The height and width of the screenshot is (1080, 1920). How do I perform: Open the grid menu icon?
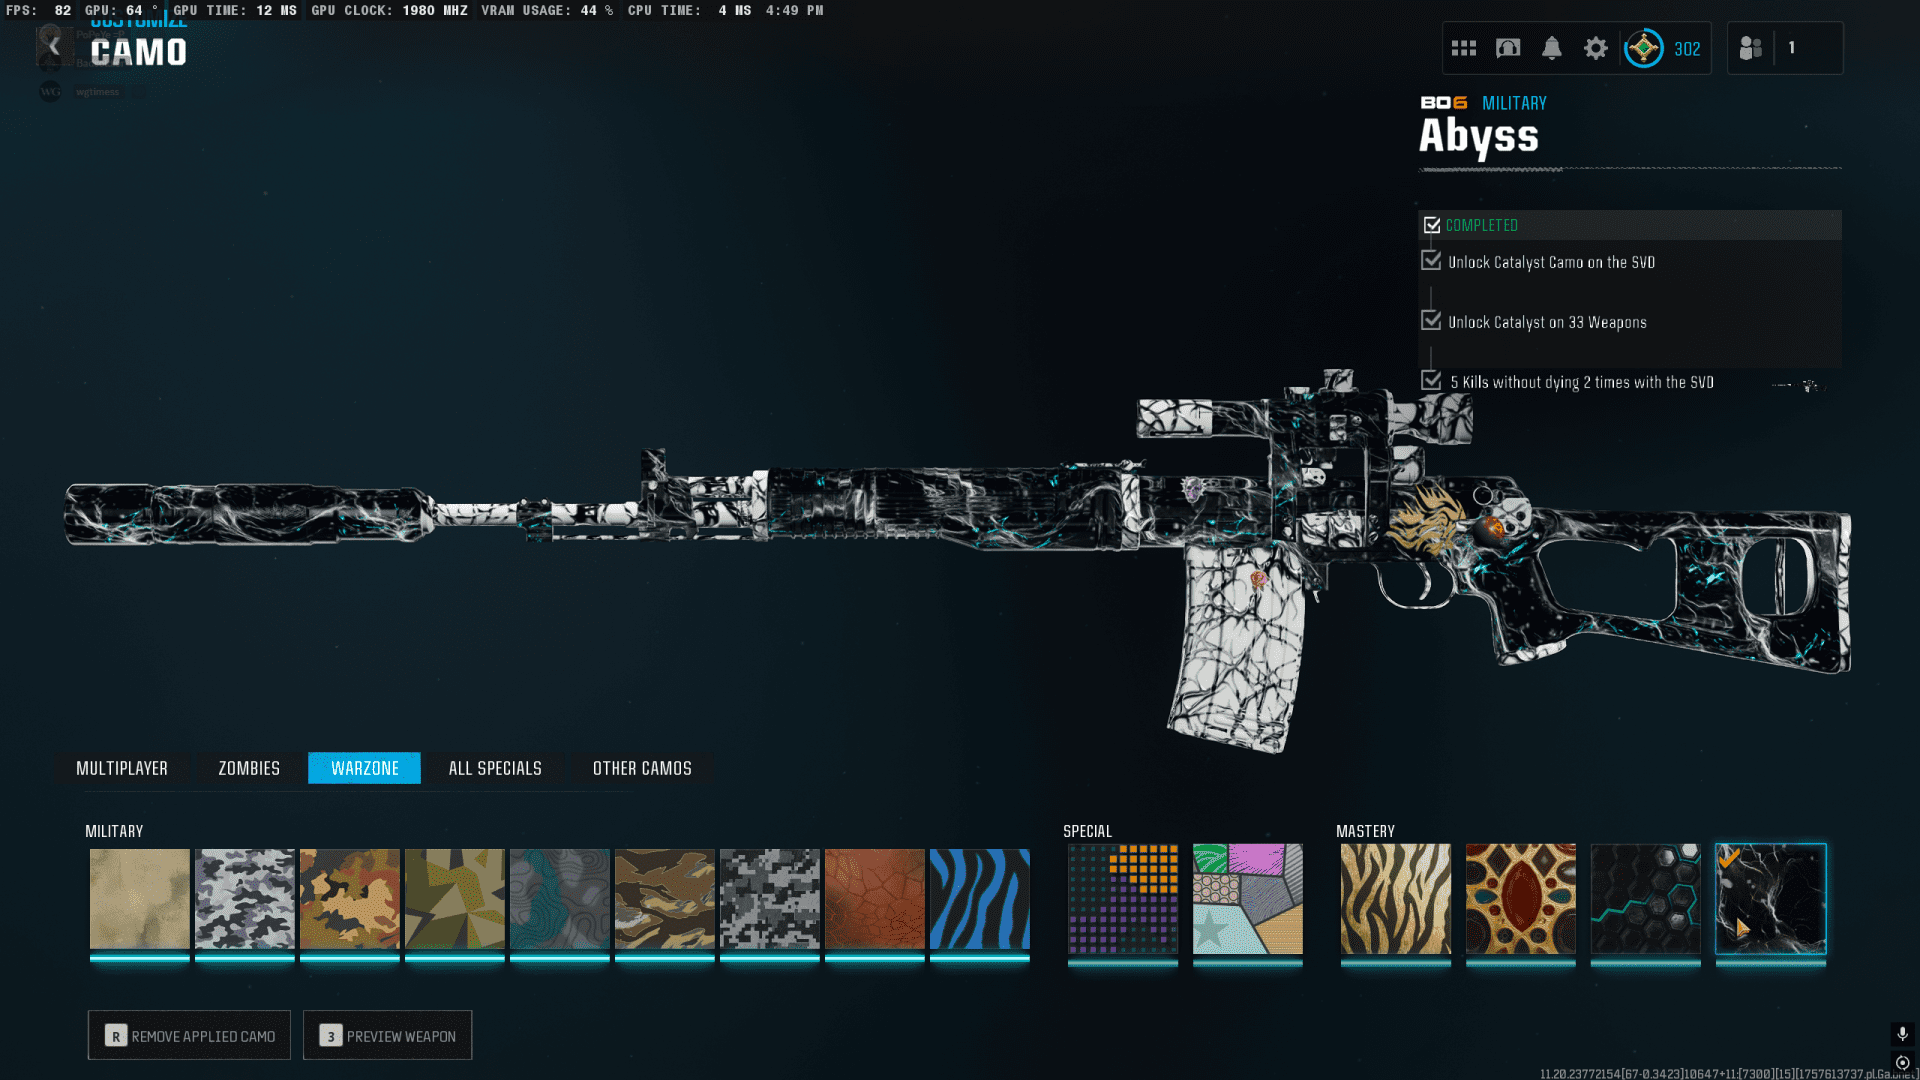click(1463, 48)
